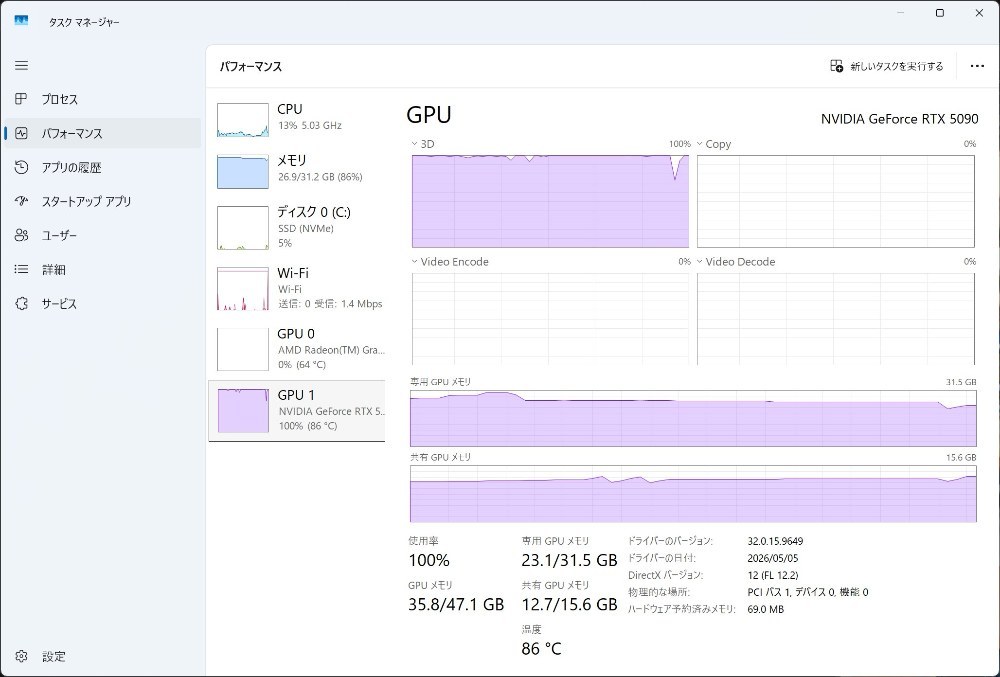The width and height of the screenshot is (1000, 677).
Task: Select the GPU 0 AMD Radeon thumbnail
Action: [242, 349]
